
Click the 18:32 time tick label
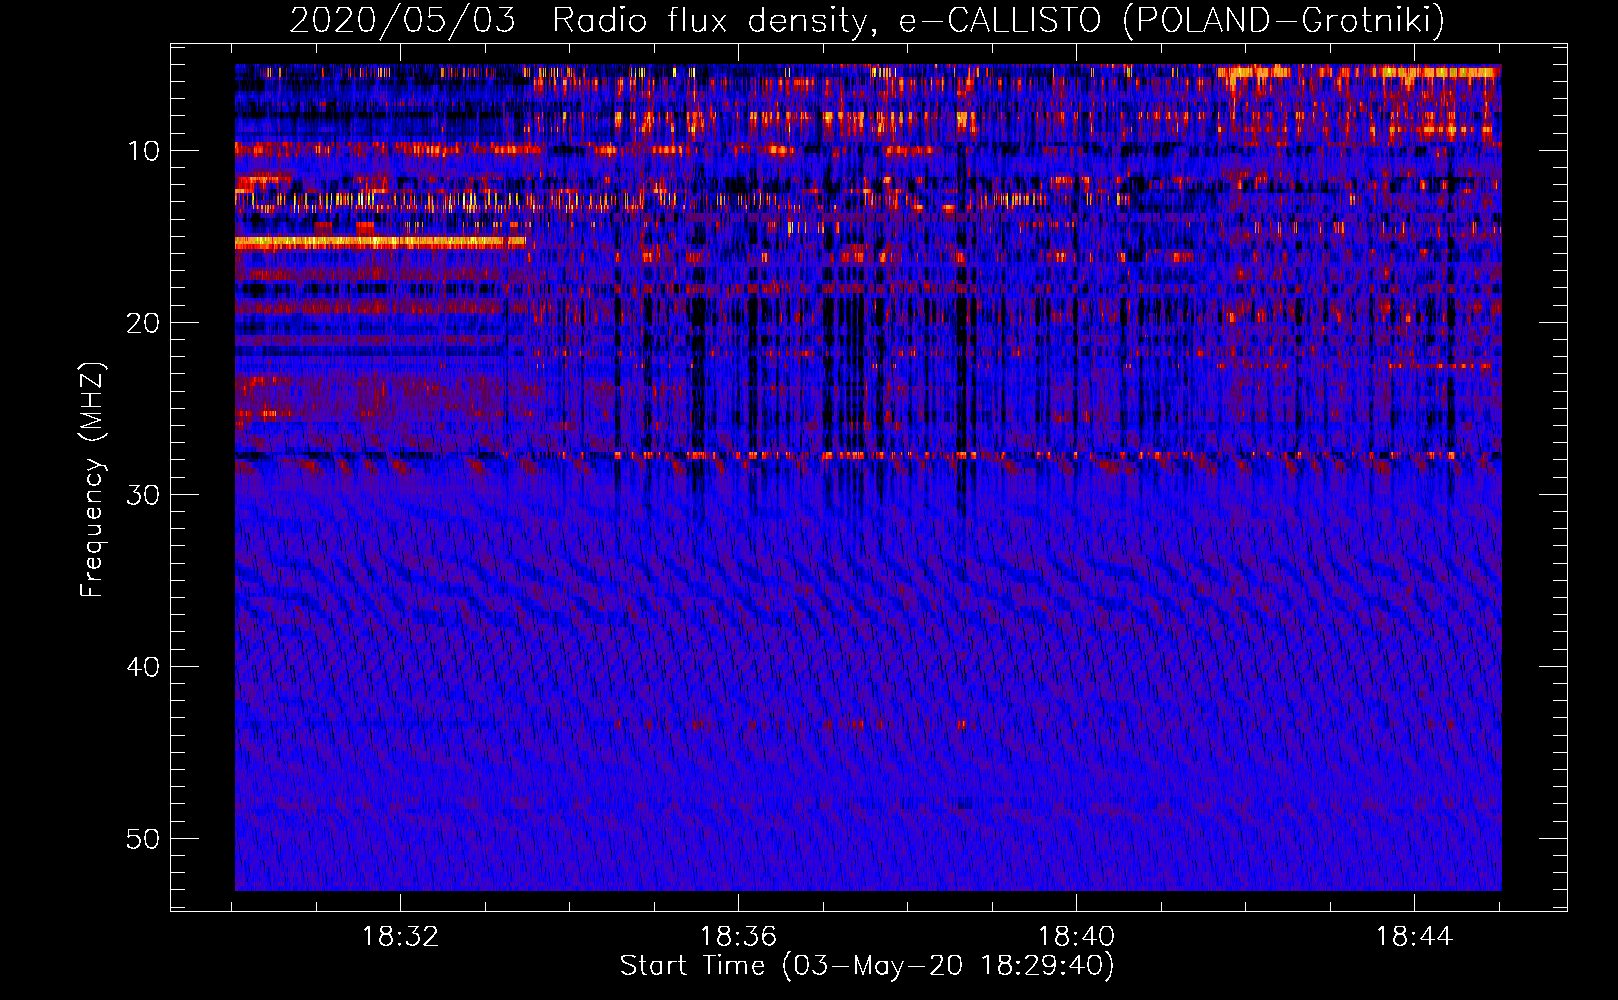pos(400,937)
